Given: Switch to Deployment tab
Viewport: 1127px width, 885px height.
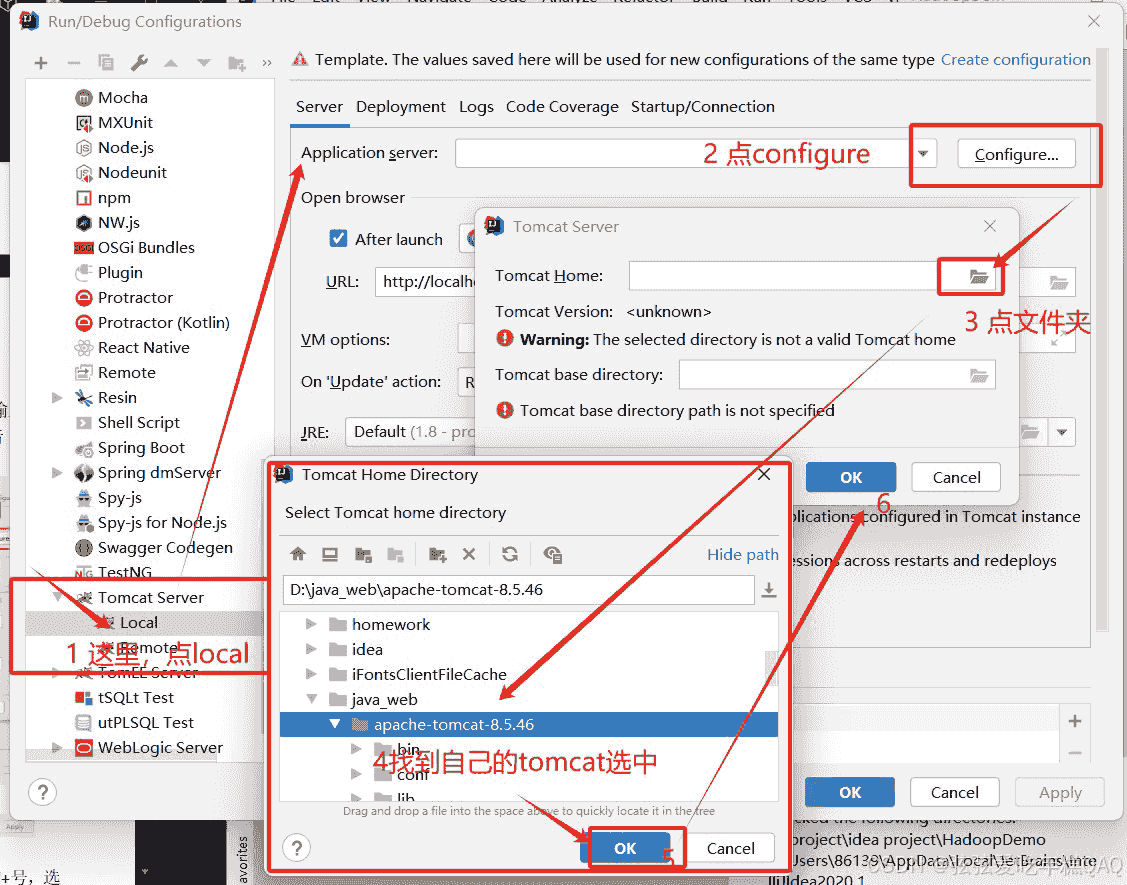Looking at the screenshot, I should (x=400, y=107).
